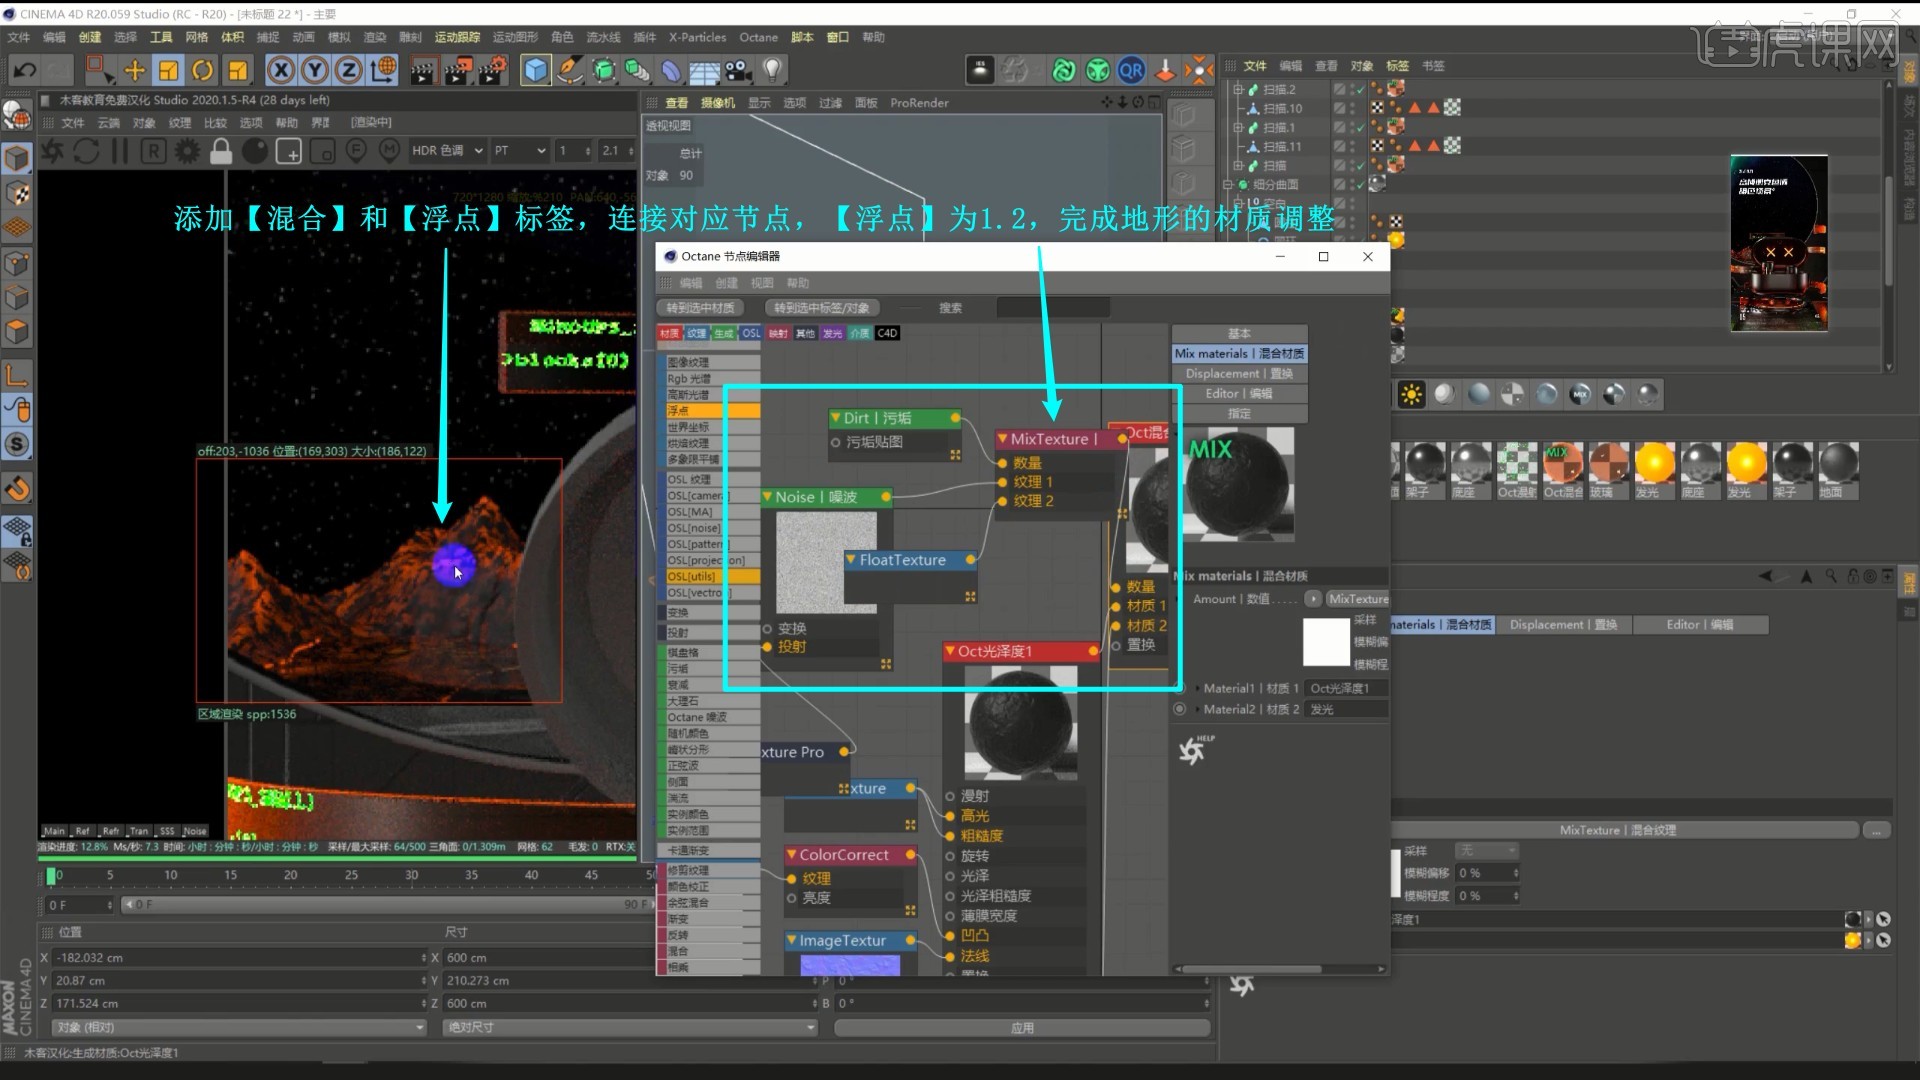Click the 应用 apply button
1920x1080 pixels.
coord(1021,1028)
